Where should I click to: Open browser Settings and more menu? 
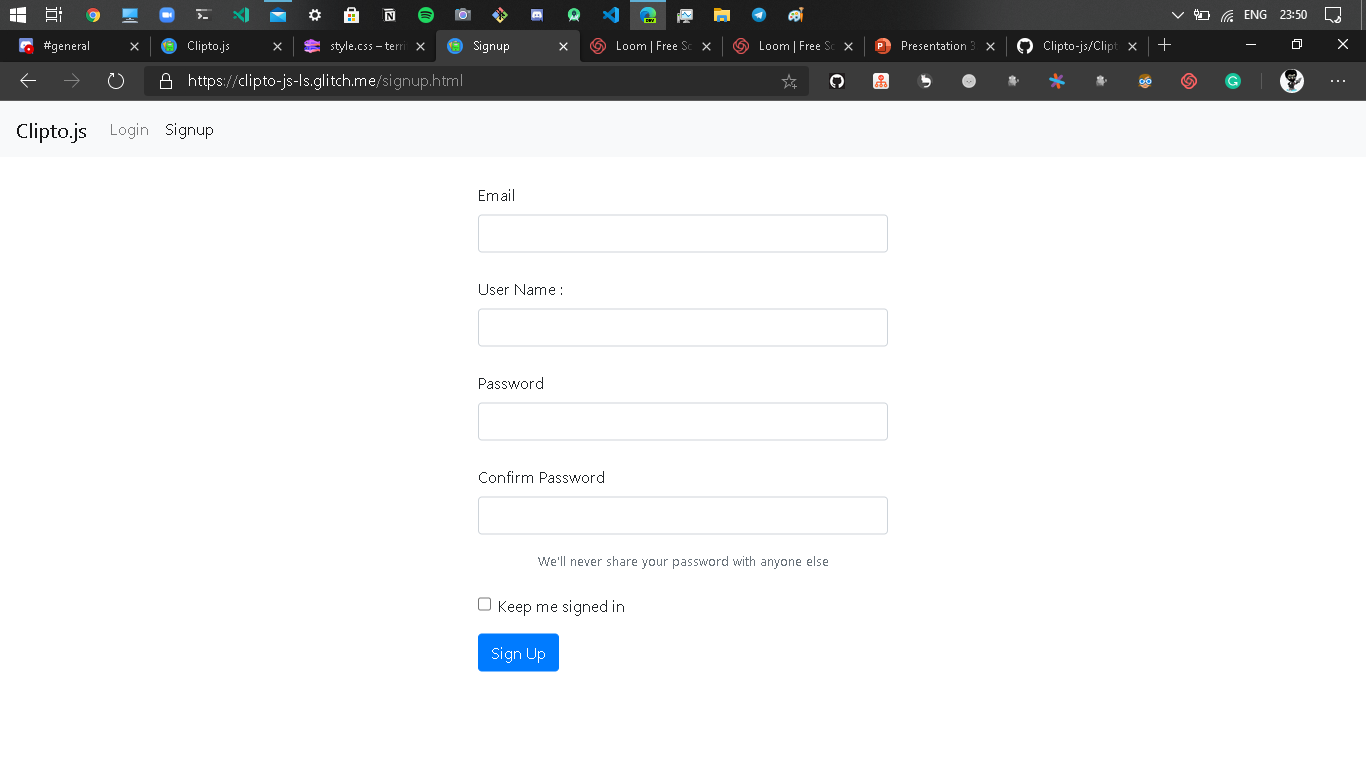tap(1338, 81)
